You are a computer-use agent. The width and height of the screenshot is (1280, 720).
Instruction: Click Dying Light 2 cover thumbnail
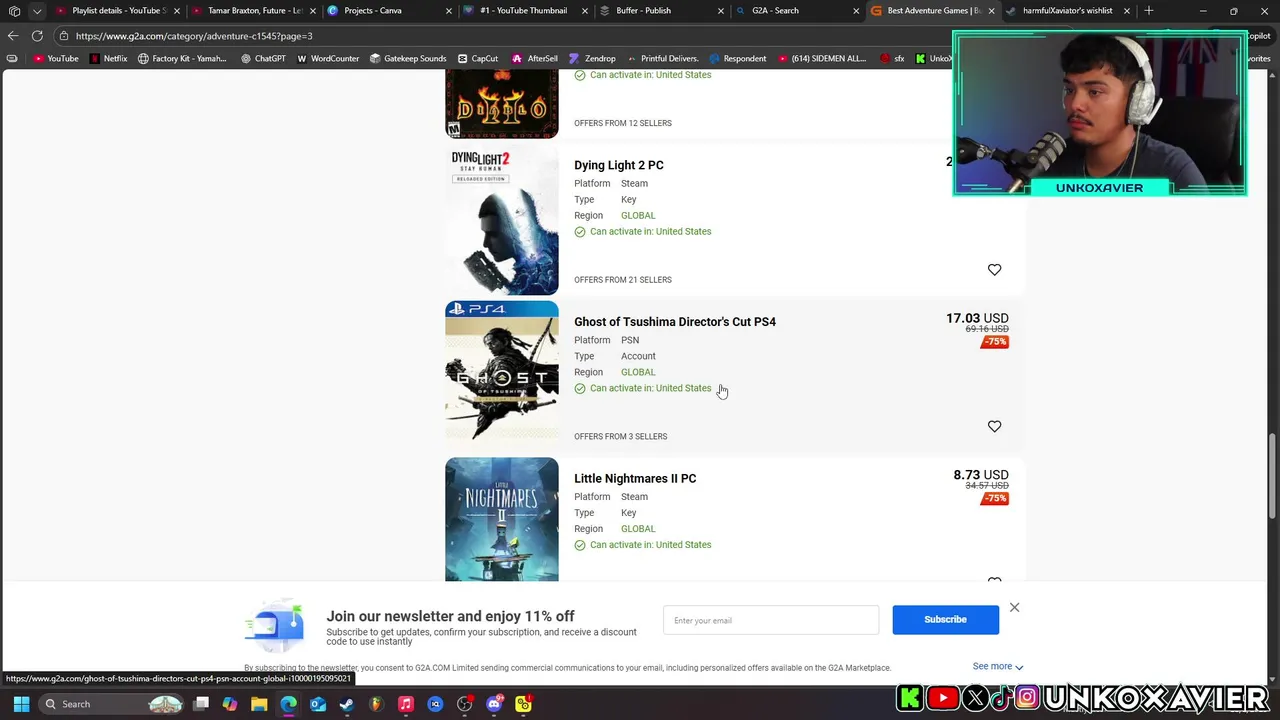(502, 220)
